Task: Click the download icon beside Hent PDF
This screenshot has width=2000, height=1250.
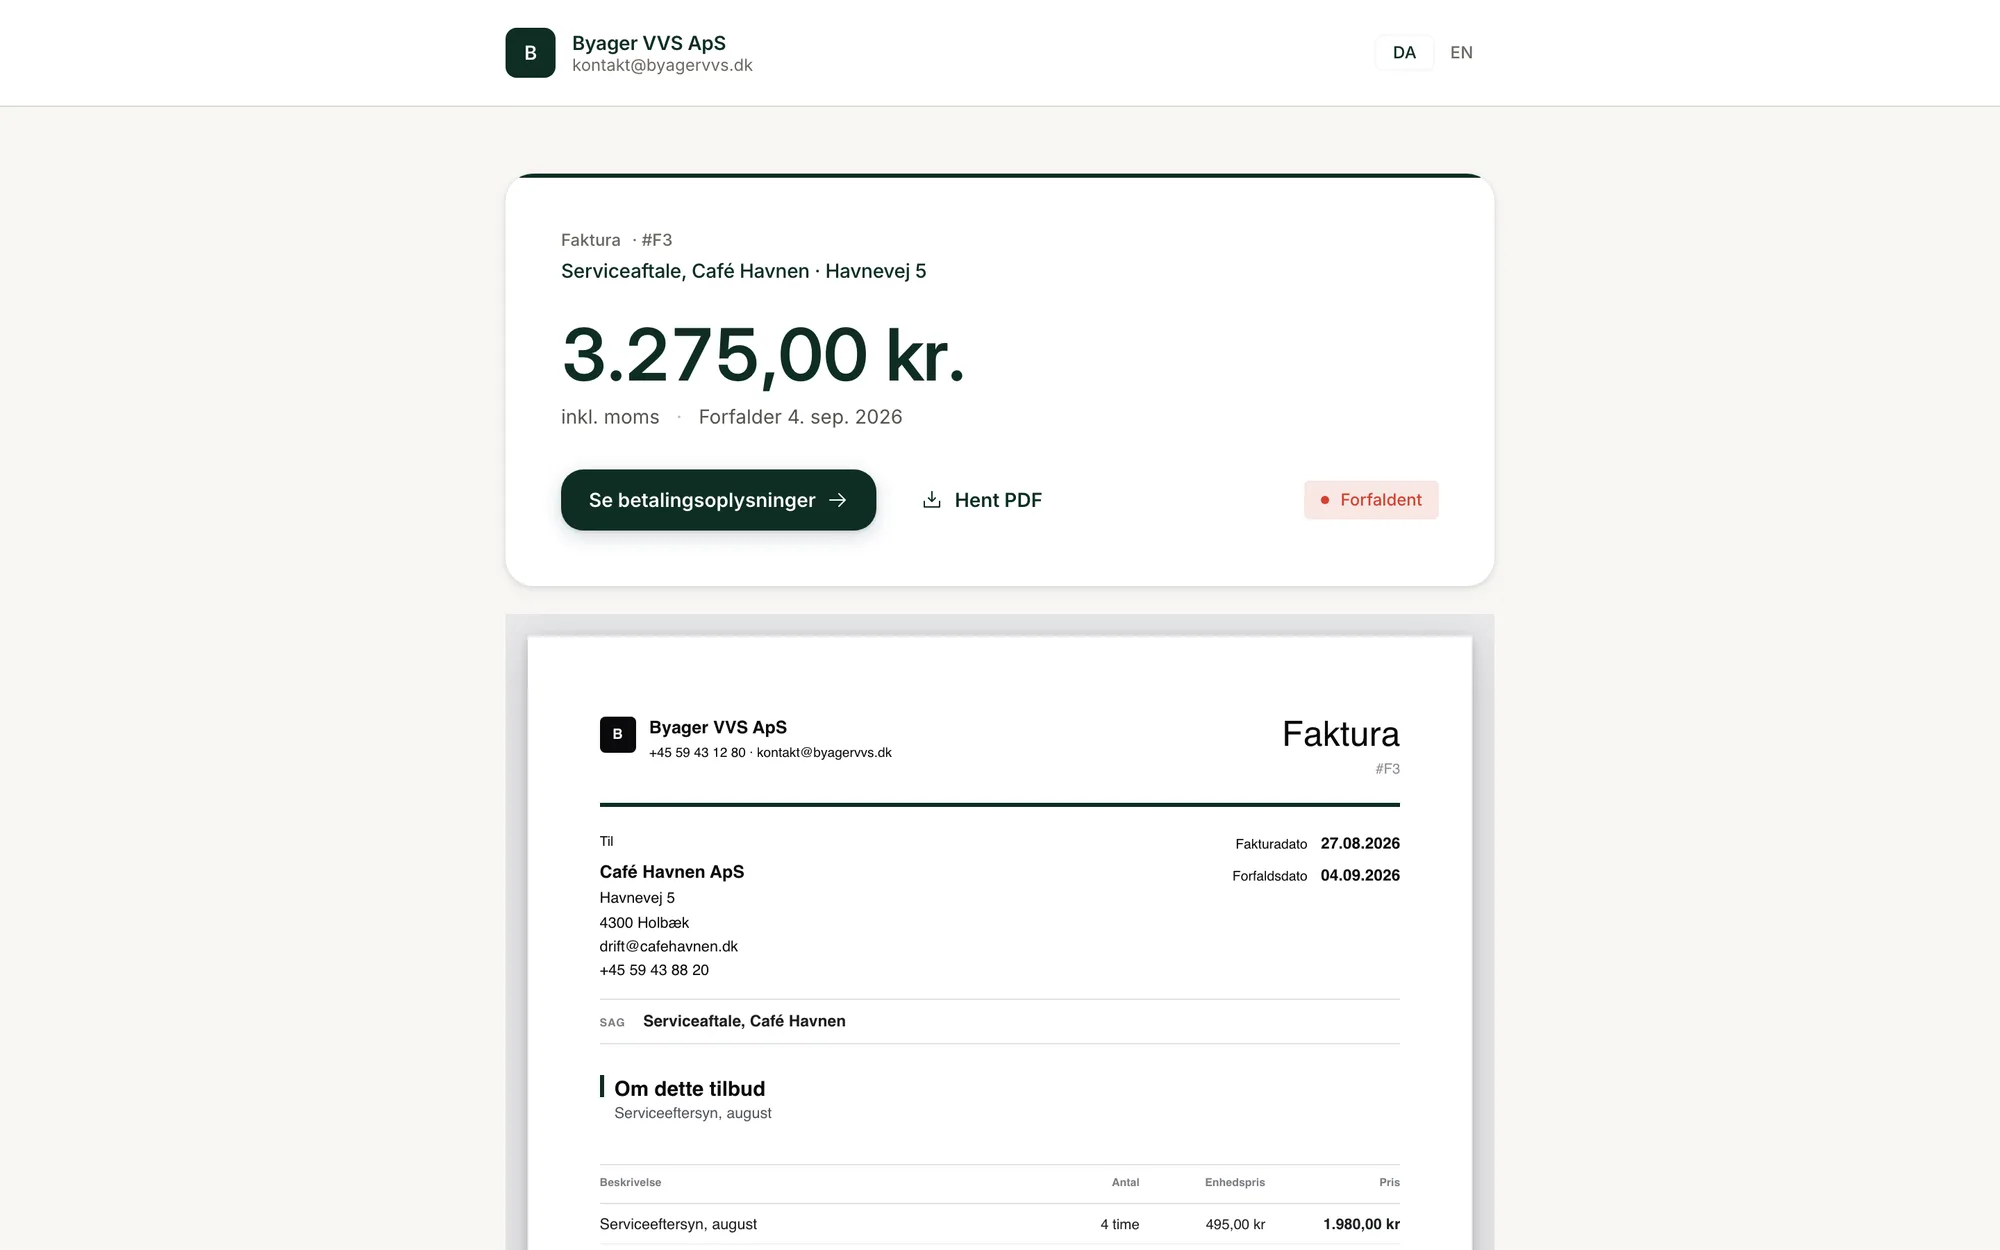Action: [x=931, y=500]
